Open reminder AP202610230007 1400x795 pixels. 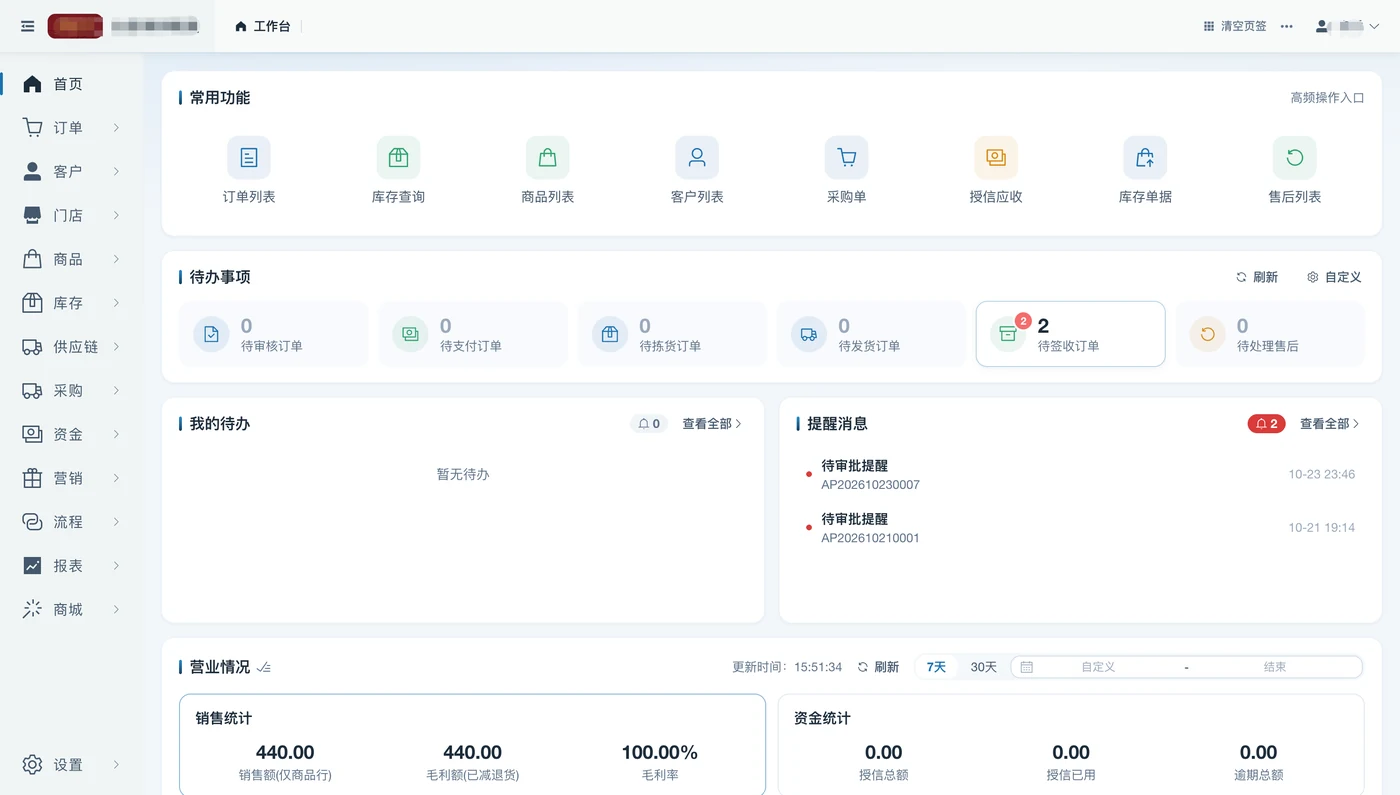pos(1080,475)
